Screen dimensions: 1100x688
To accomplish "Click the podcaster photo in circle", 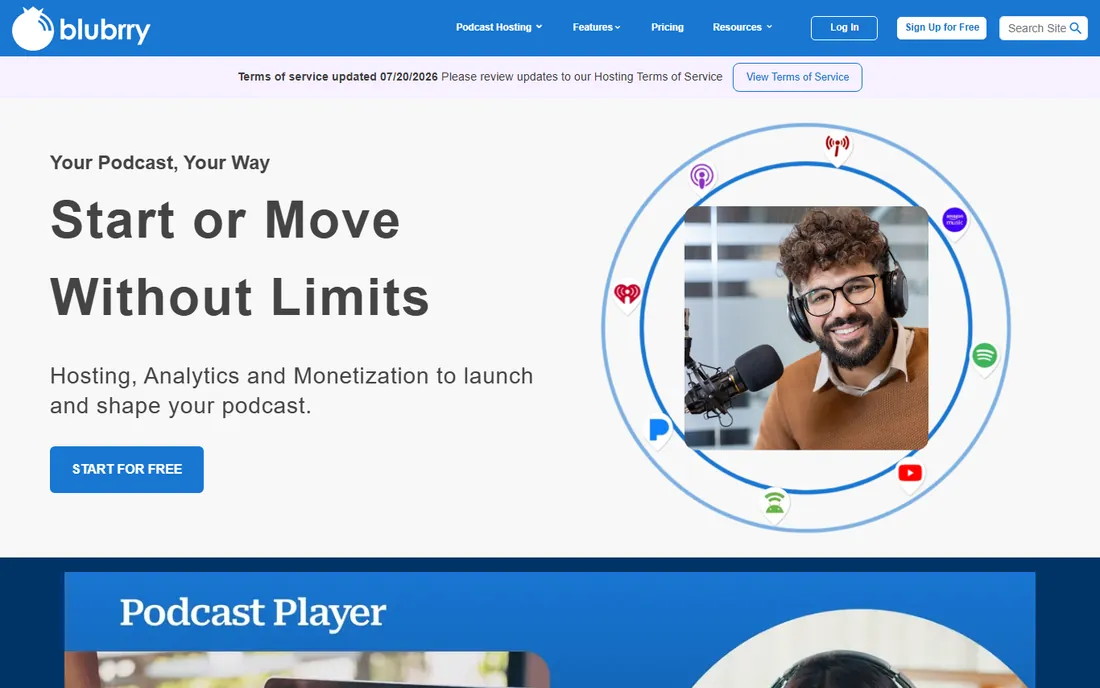I will click(806, 328).
